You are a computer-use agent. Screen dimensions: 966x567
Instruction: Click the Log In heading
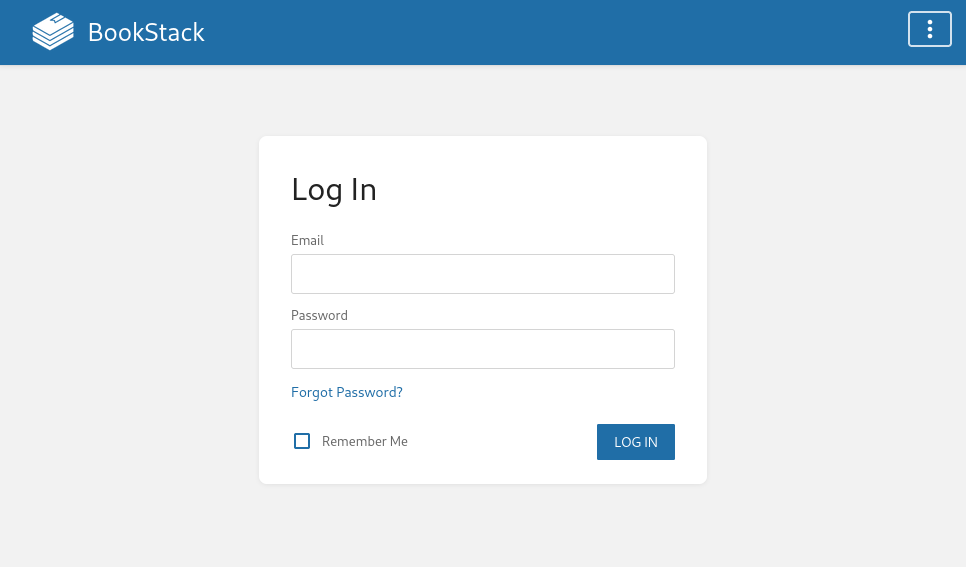[334, 190]
